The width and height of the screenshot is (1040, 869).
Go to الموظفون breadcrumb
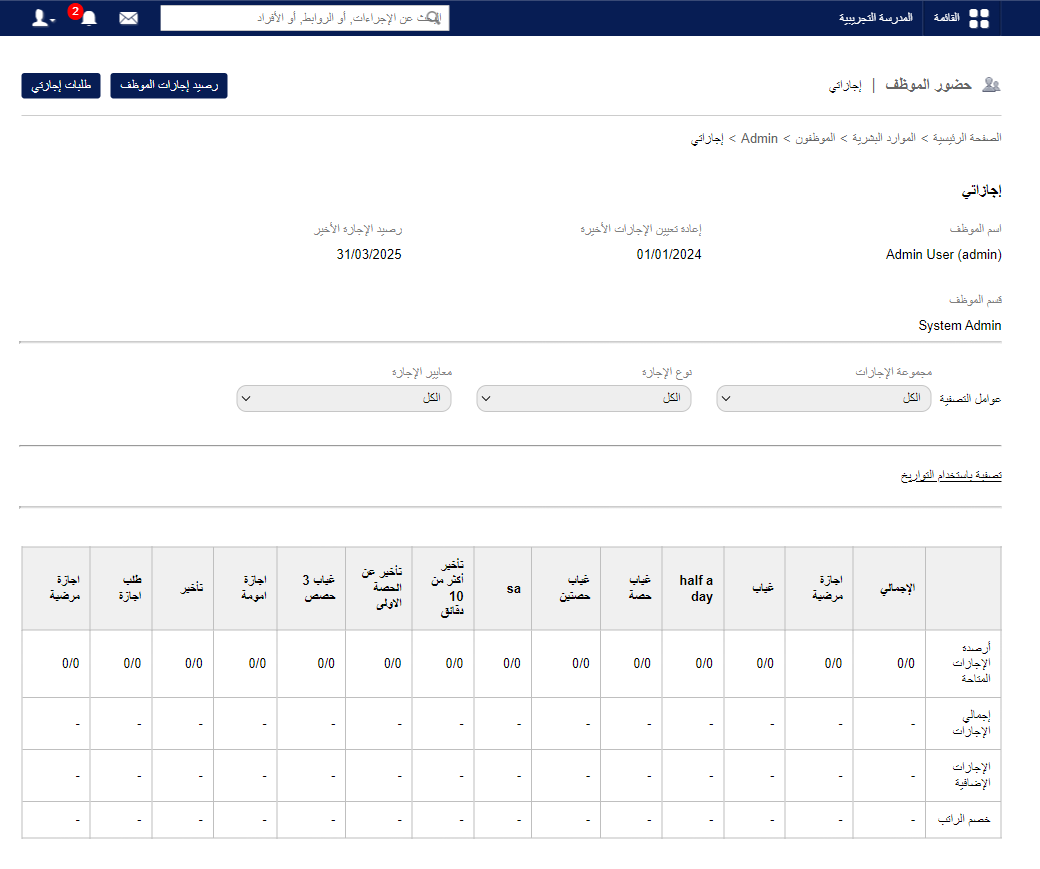(x=815, y=138)
